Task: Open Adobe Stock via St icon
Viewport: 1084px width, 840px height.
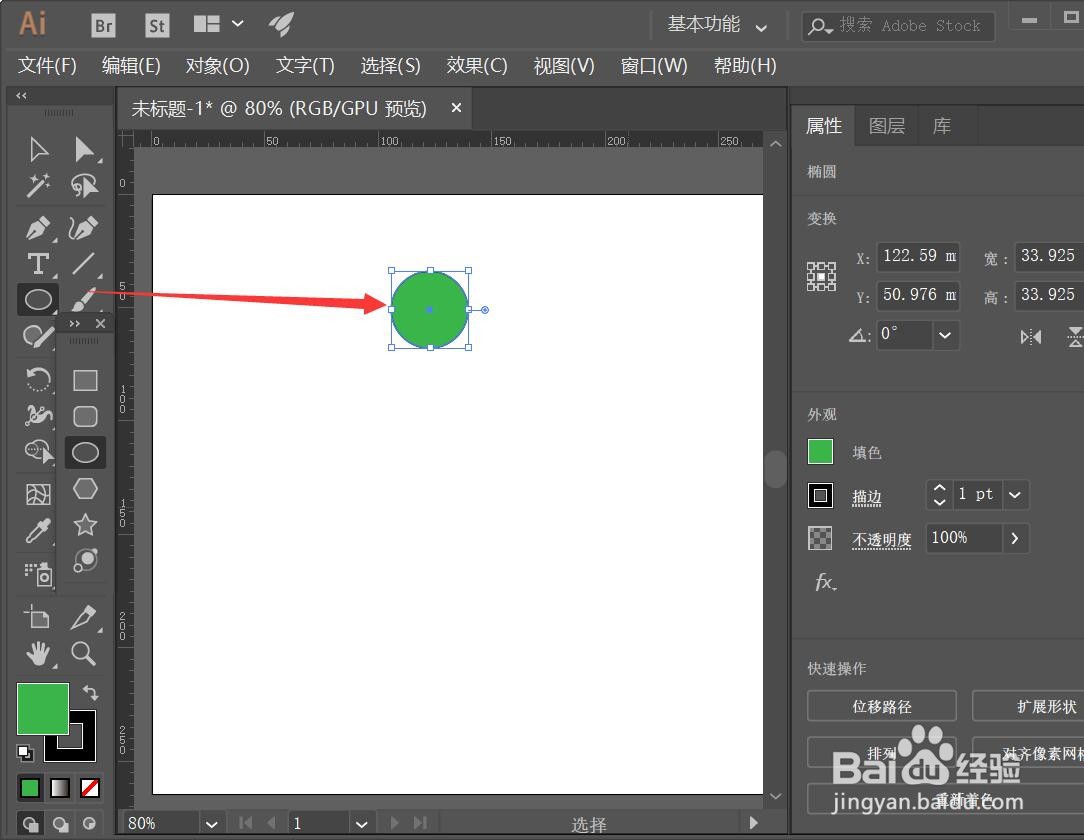Action: click(x=157, y=26)
